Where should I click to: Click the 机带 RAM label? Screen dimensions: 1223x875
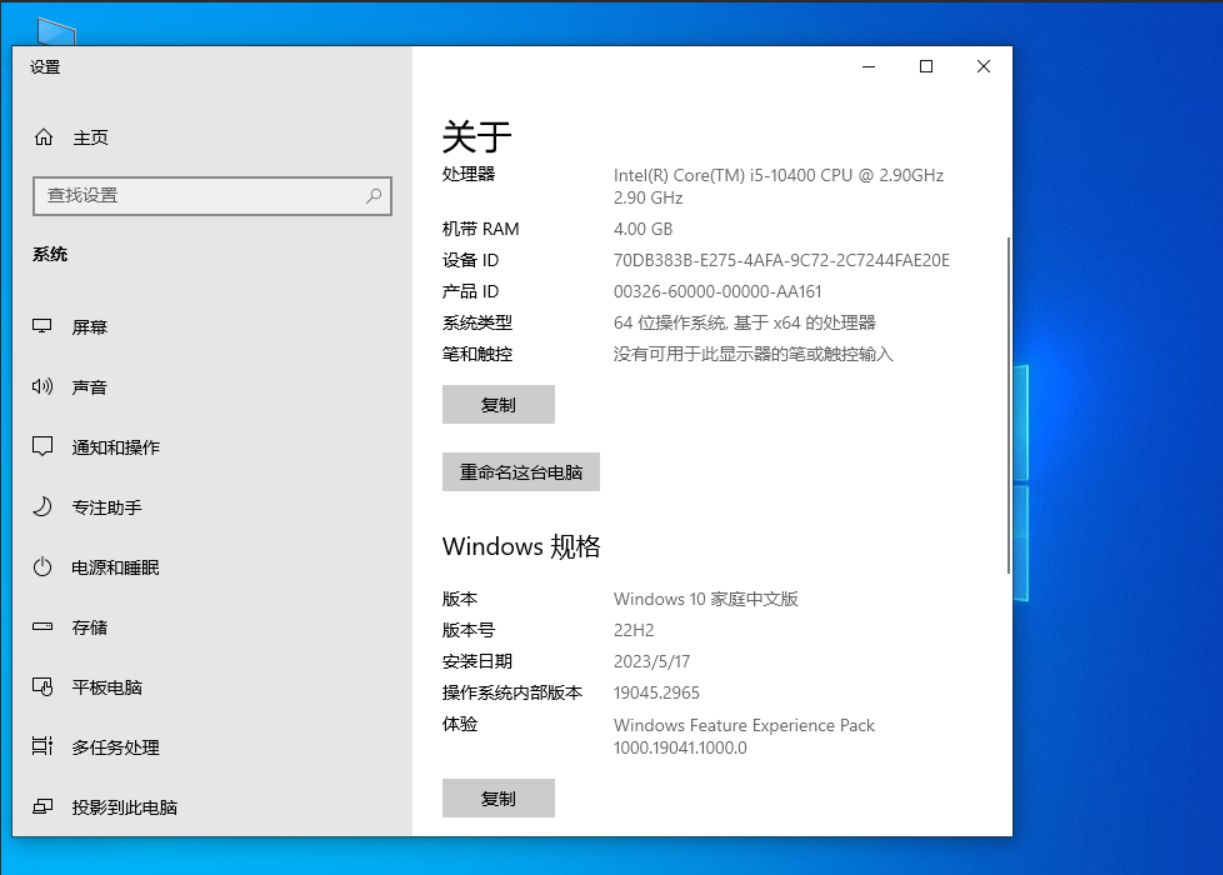[481, 229]
